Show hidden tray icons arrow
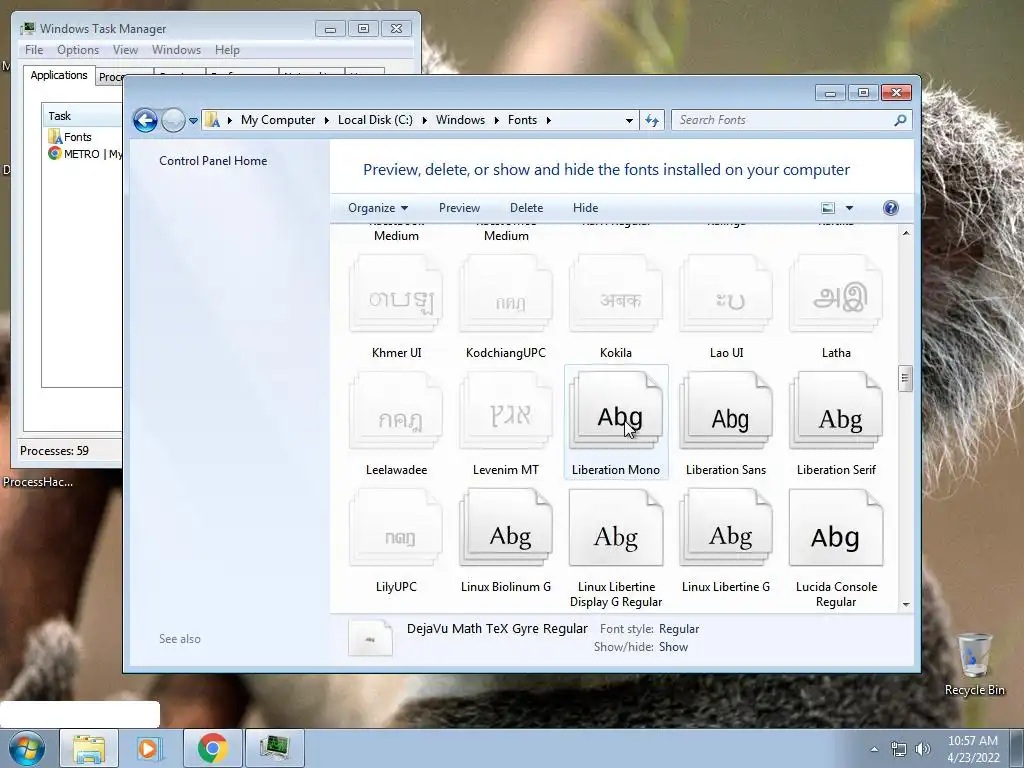Screen dimensions: 1024x768 pyautogui.click(x=874, y=749)
